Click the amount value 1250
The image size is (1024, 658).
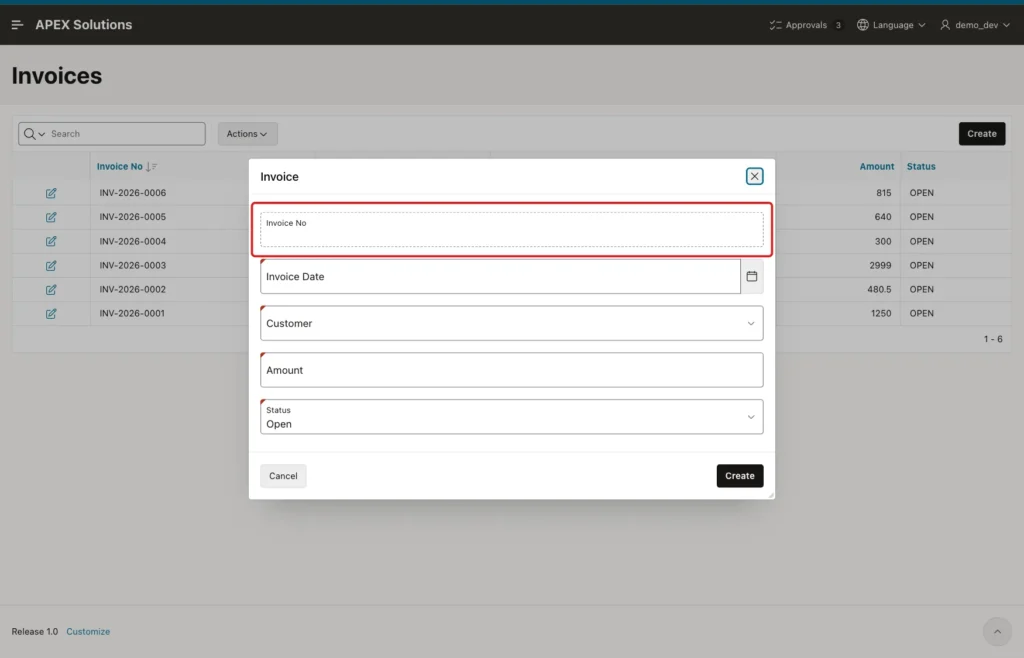click(x=881, y=313)
